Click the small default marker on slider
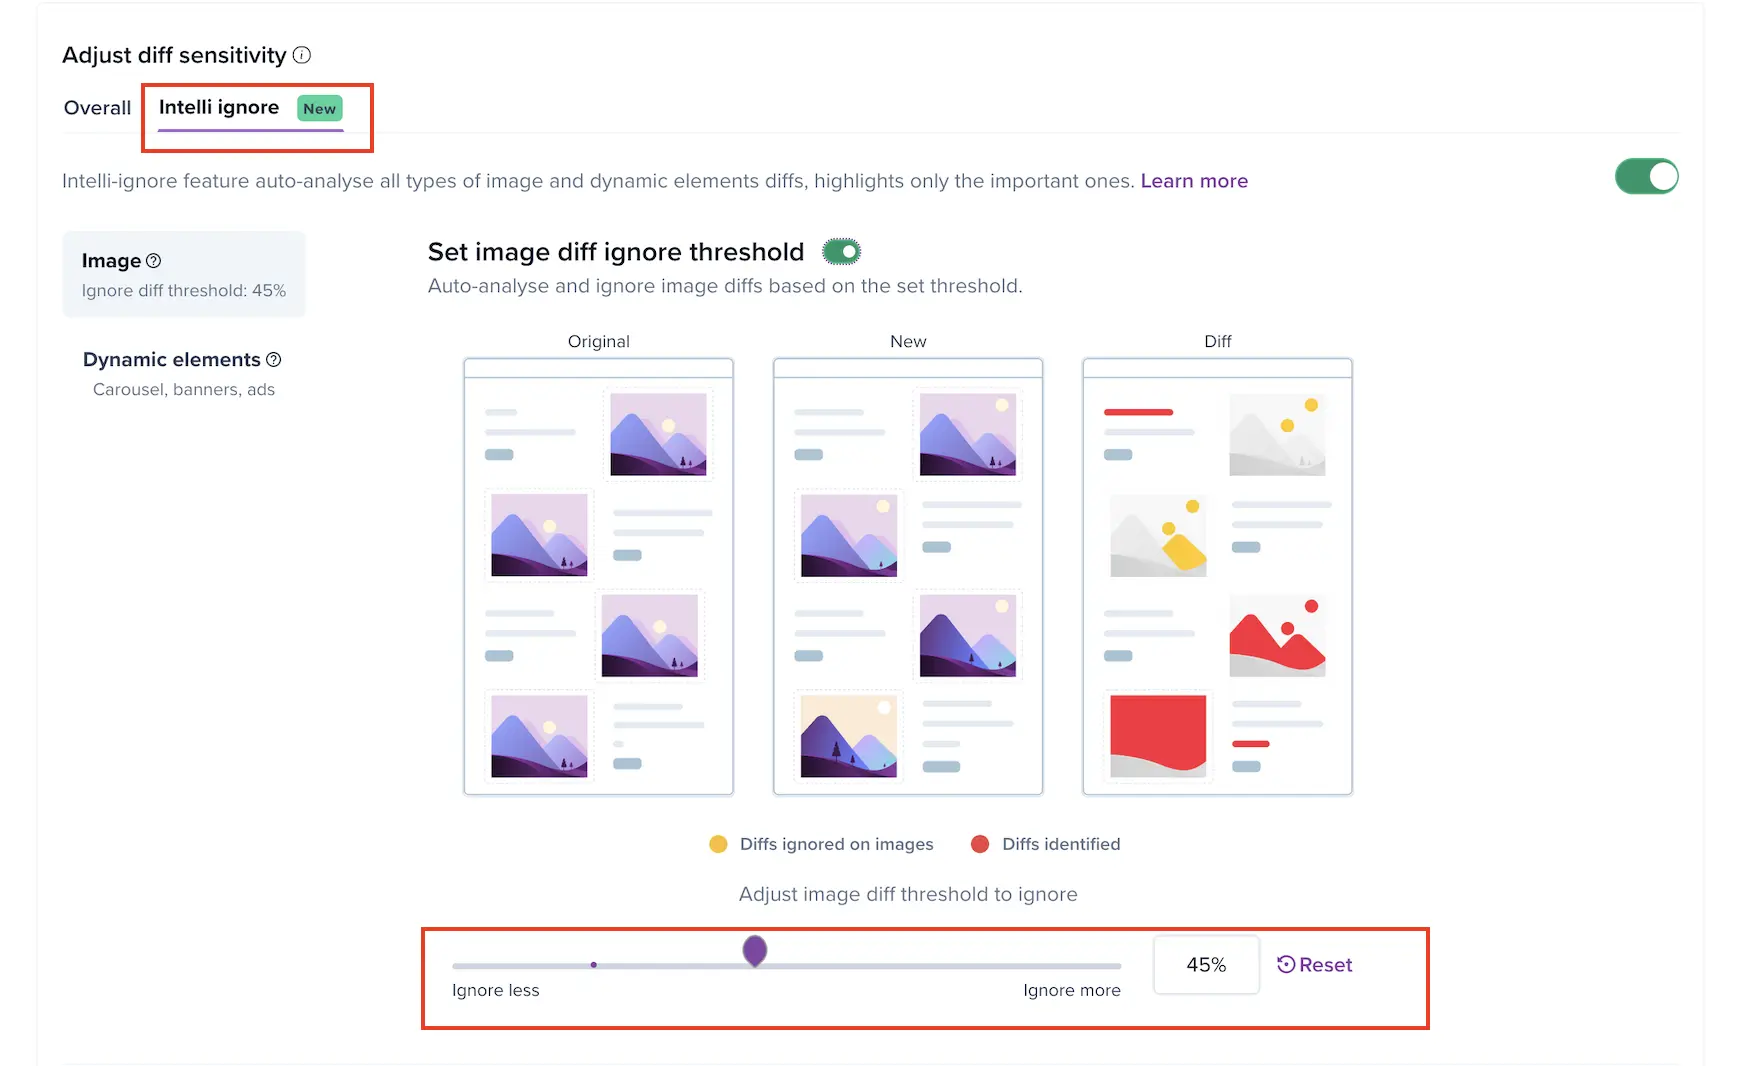This screenshot has width=1758, height=1066. pyautogui.click(x=594, y=965)
